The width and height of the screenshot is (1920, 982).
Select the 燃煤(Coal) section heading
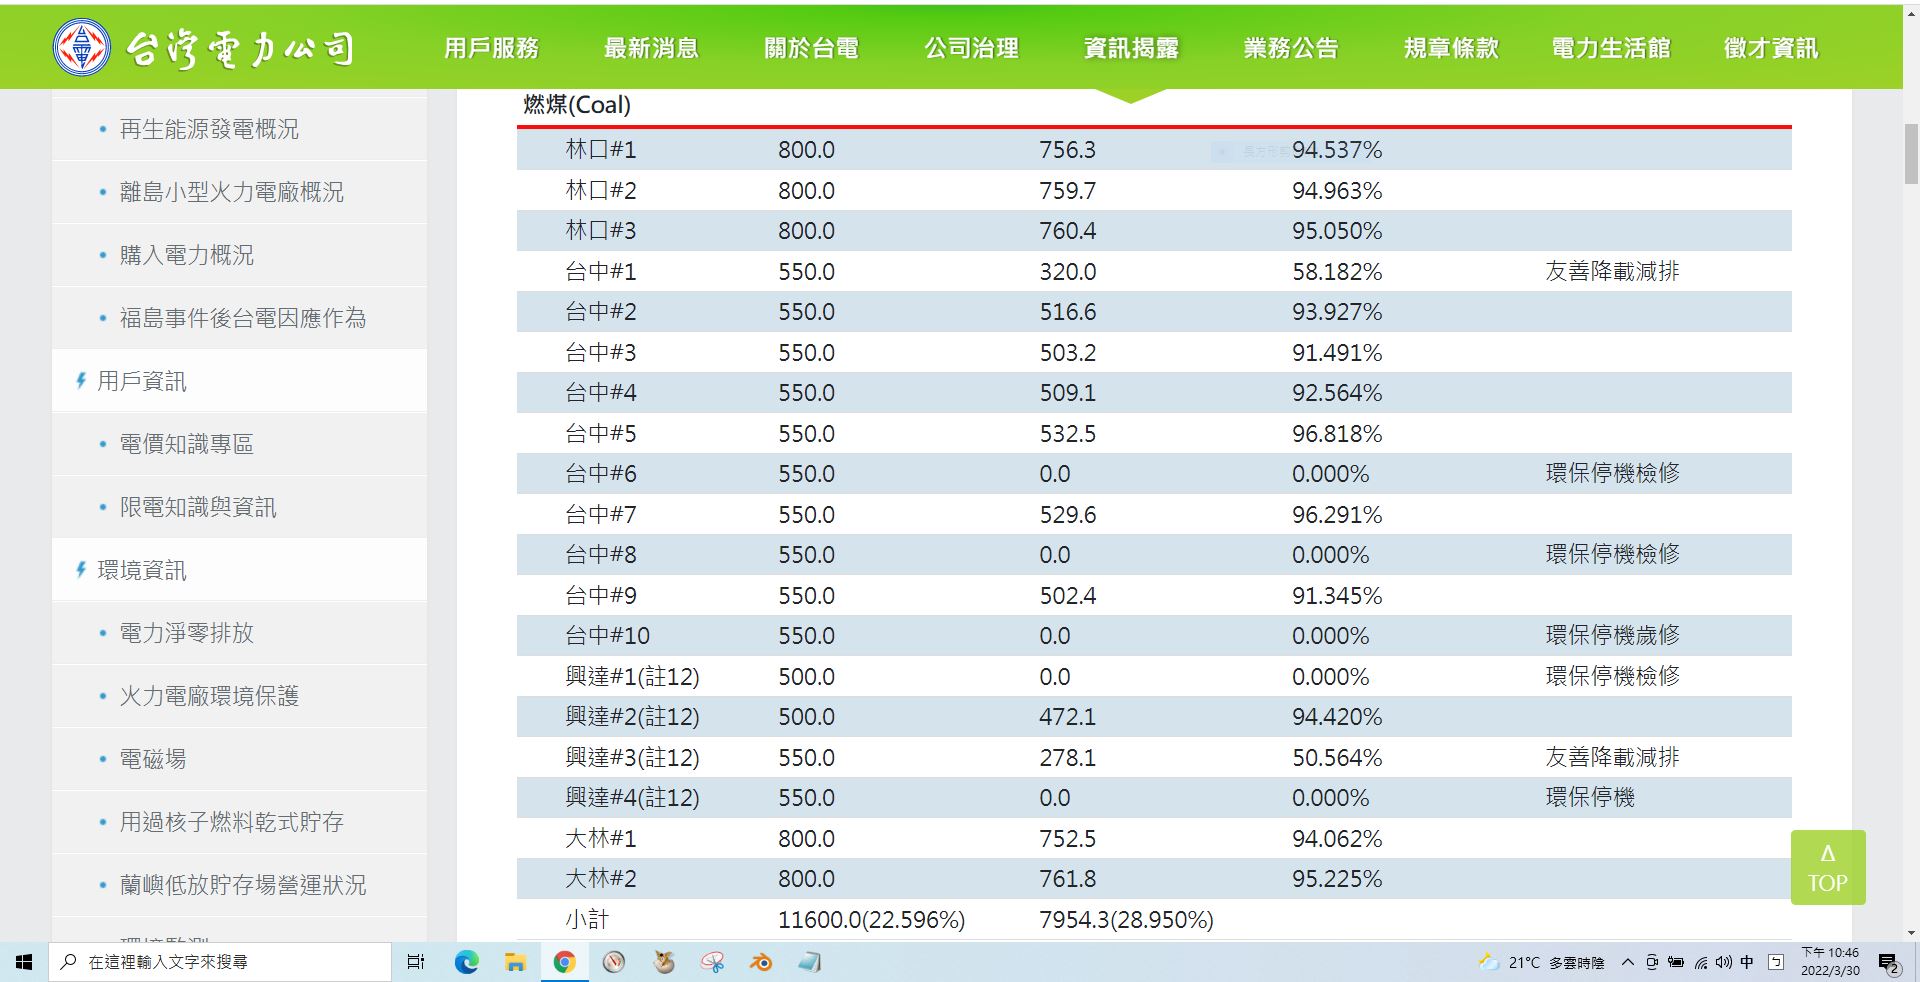point(577,105)
